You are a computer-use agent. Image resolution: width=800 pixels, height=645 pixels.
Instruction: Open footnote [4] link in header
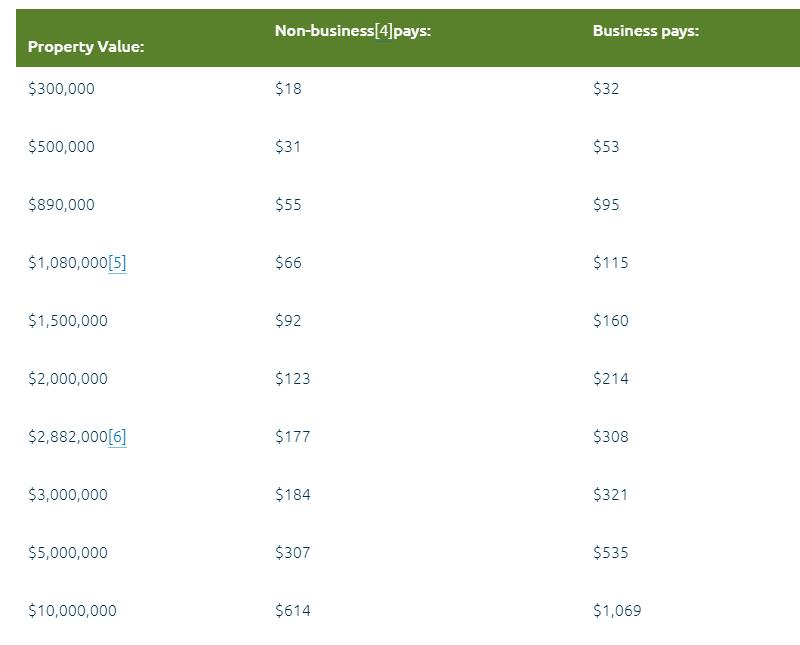(383, 31)
